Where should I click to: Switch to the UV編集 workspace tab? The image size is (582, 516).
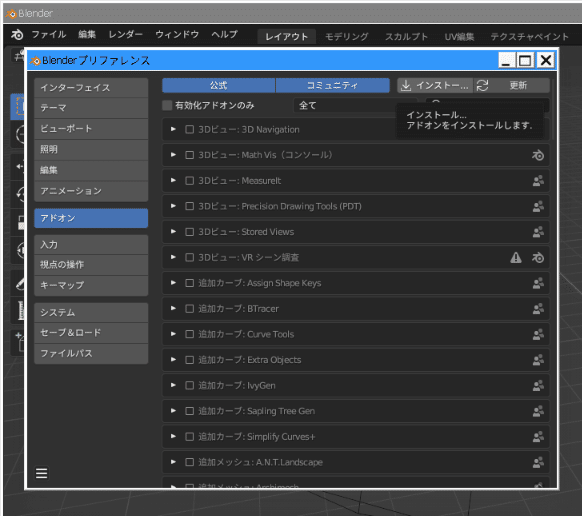coord(459,36)
